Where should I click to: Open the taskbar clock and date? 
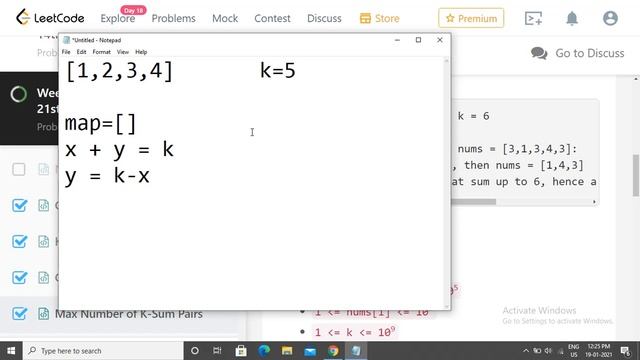(599, 351)
